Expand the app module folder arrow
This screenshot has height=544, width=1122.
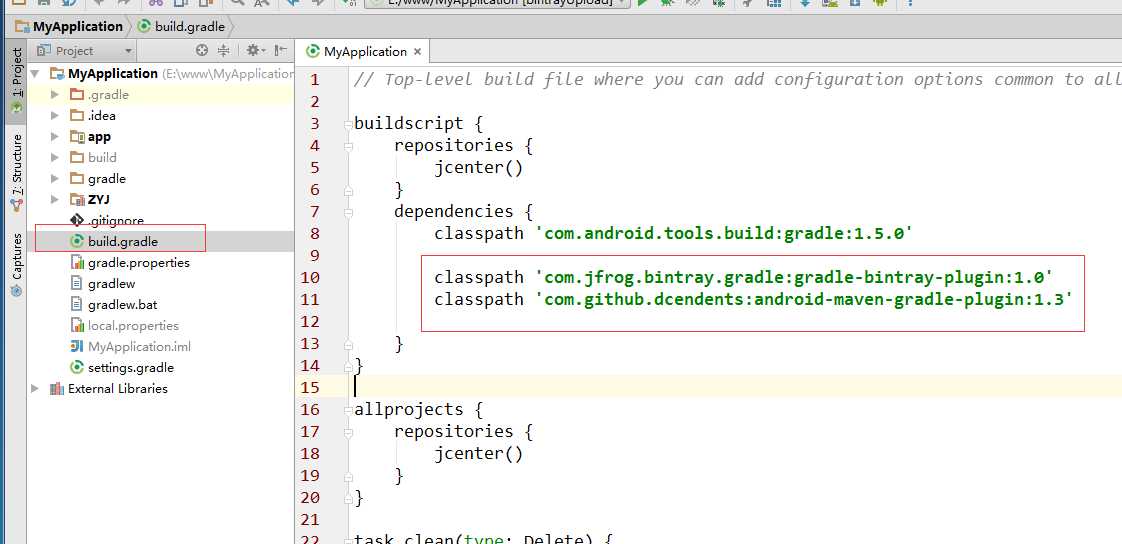(x=55, y=137)
